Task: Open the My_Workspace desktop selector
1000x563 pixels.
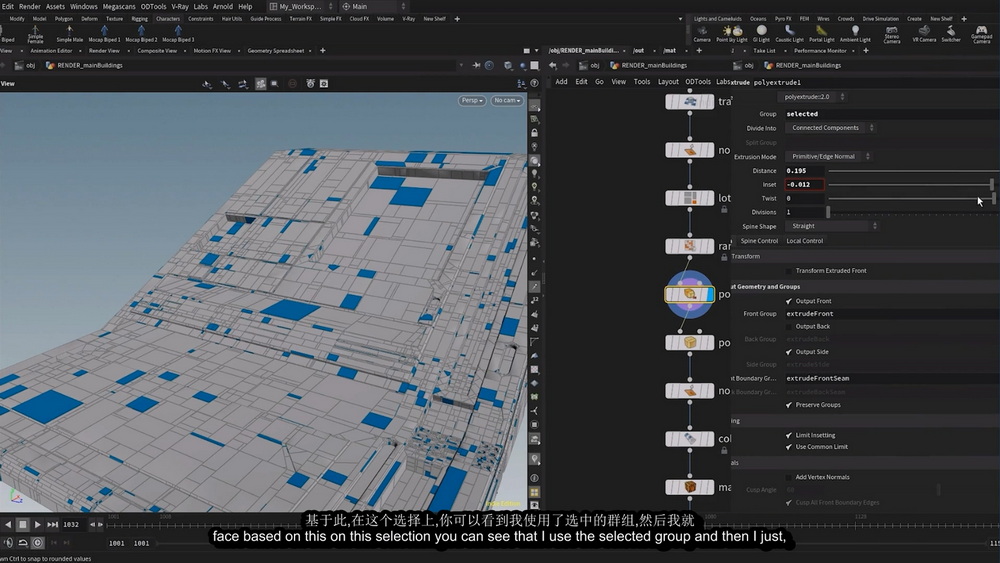Action: pyautogui.click(x=300, y=6)
